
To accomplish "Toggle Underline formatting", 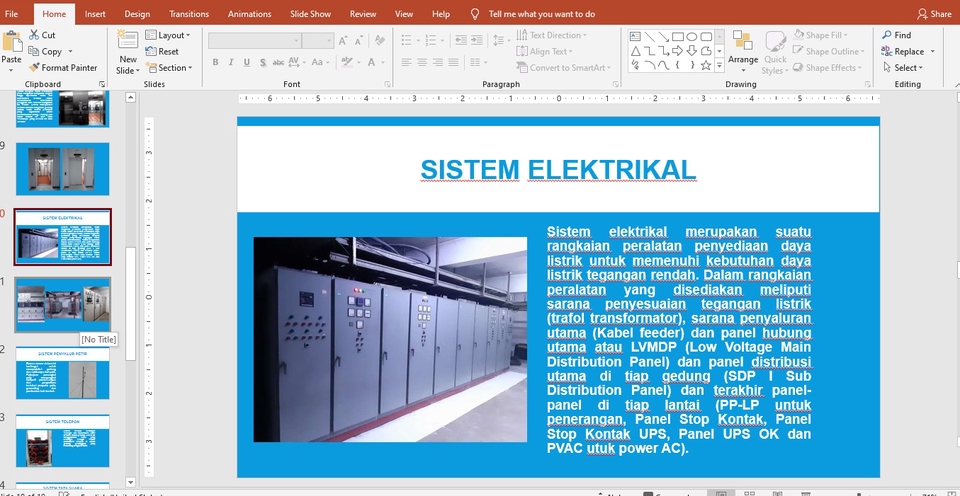I will [247, 62].
